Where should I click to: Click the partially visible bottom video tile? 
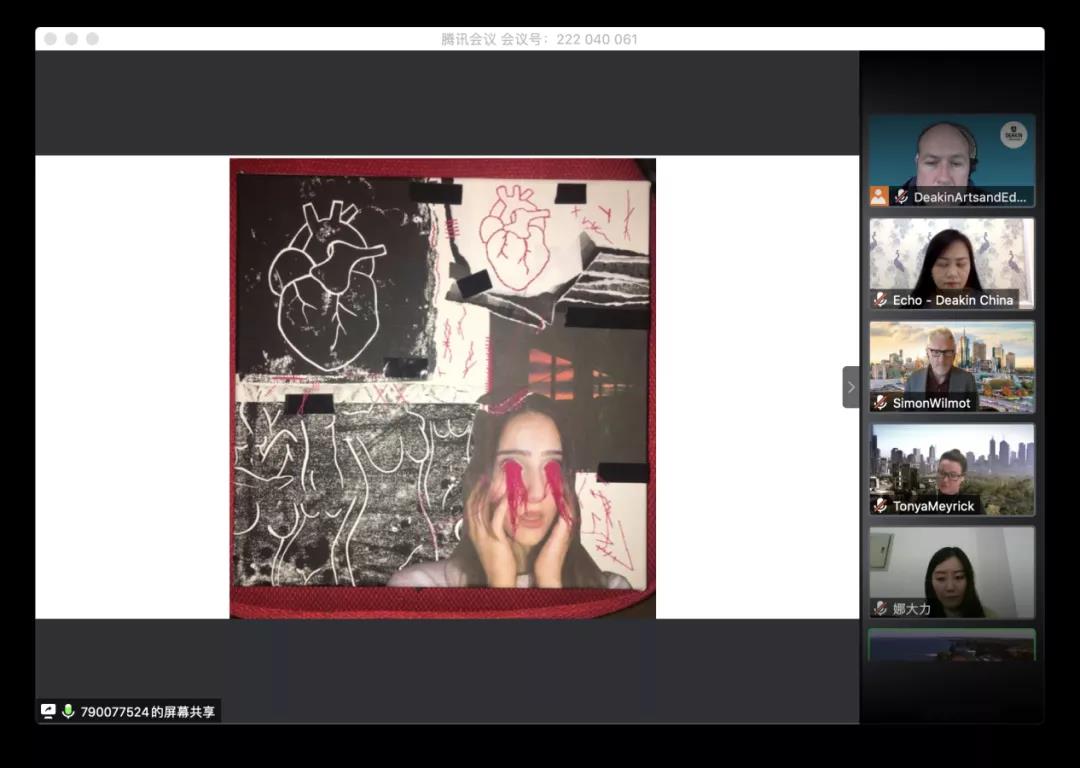(951, 645)
